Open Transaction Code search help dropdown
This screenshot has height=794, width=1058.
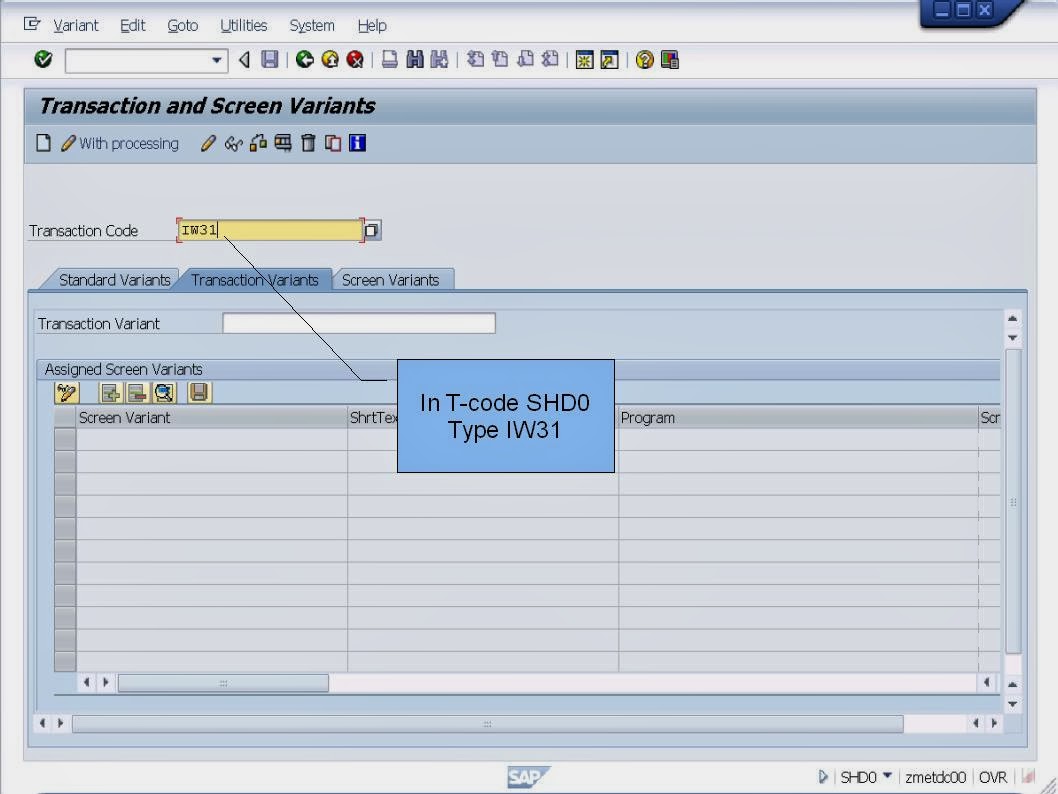coord(371,229)
